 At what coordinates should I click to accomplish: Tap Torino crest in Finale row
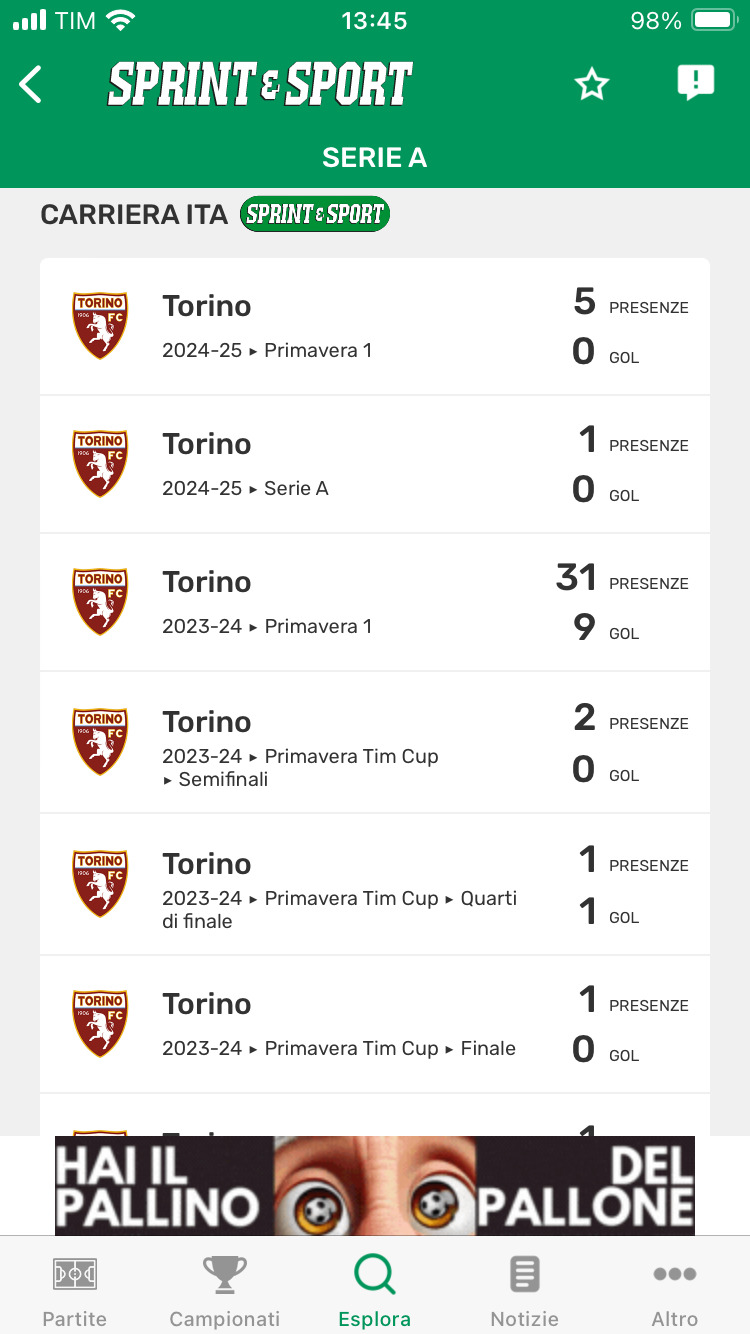click(x=100, y=1024)
